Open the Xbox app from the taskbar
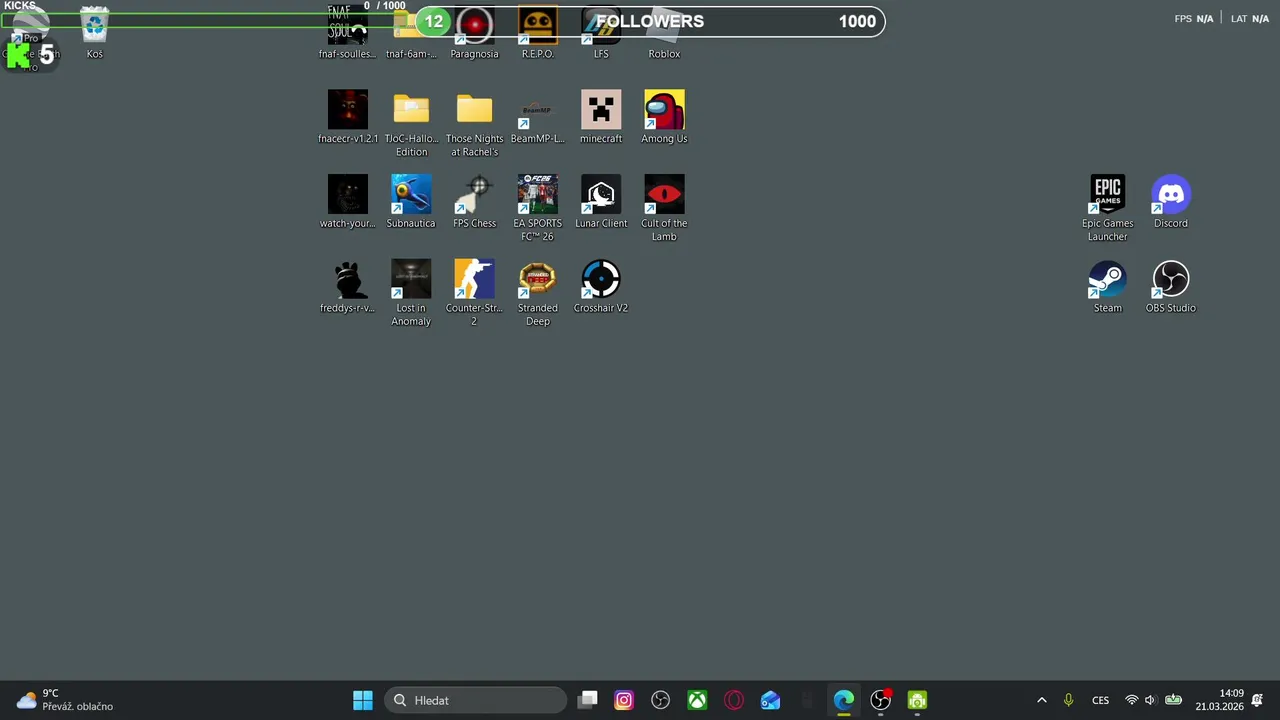Image resolution: width=1280 pixels, height=720 pixels. 697,700
